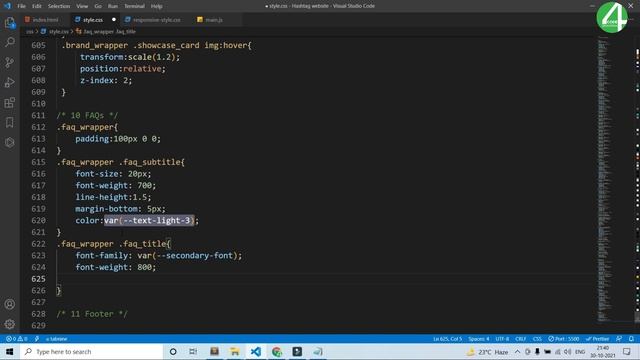Open the Terminal menu
640x360 pixels.
(134, 6)
